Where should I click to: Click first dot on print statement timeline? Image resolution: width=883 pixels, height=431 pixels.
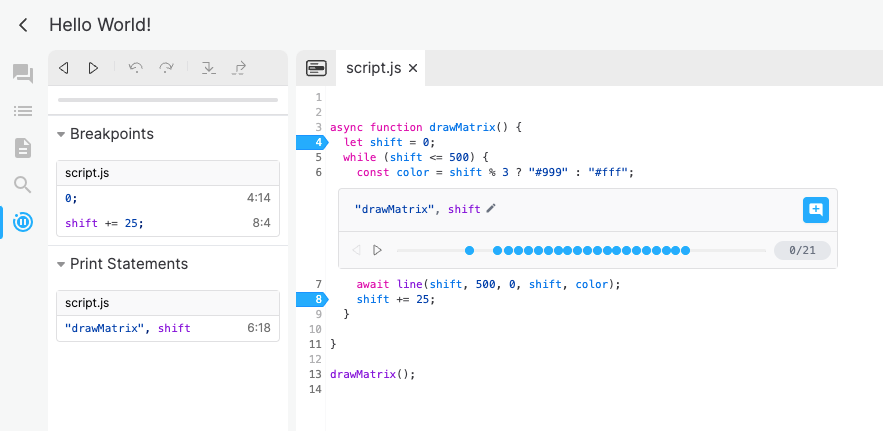click(469, 251)
